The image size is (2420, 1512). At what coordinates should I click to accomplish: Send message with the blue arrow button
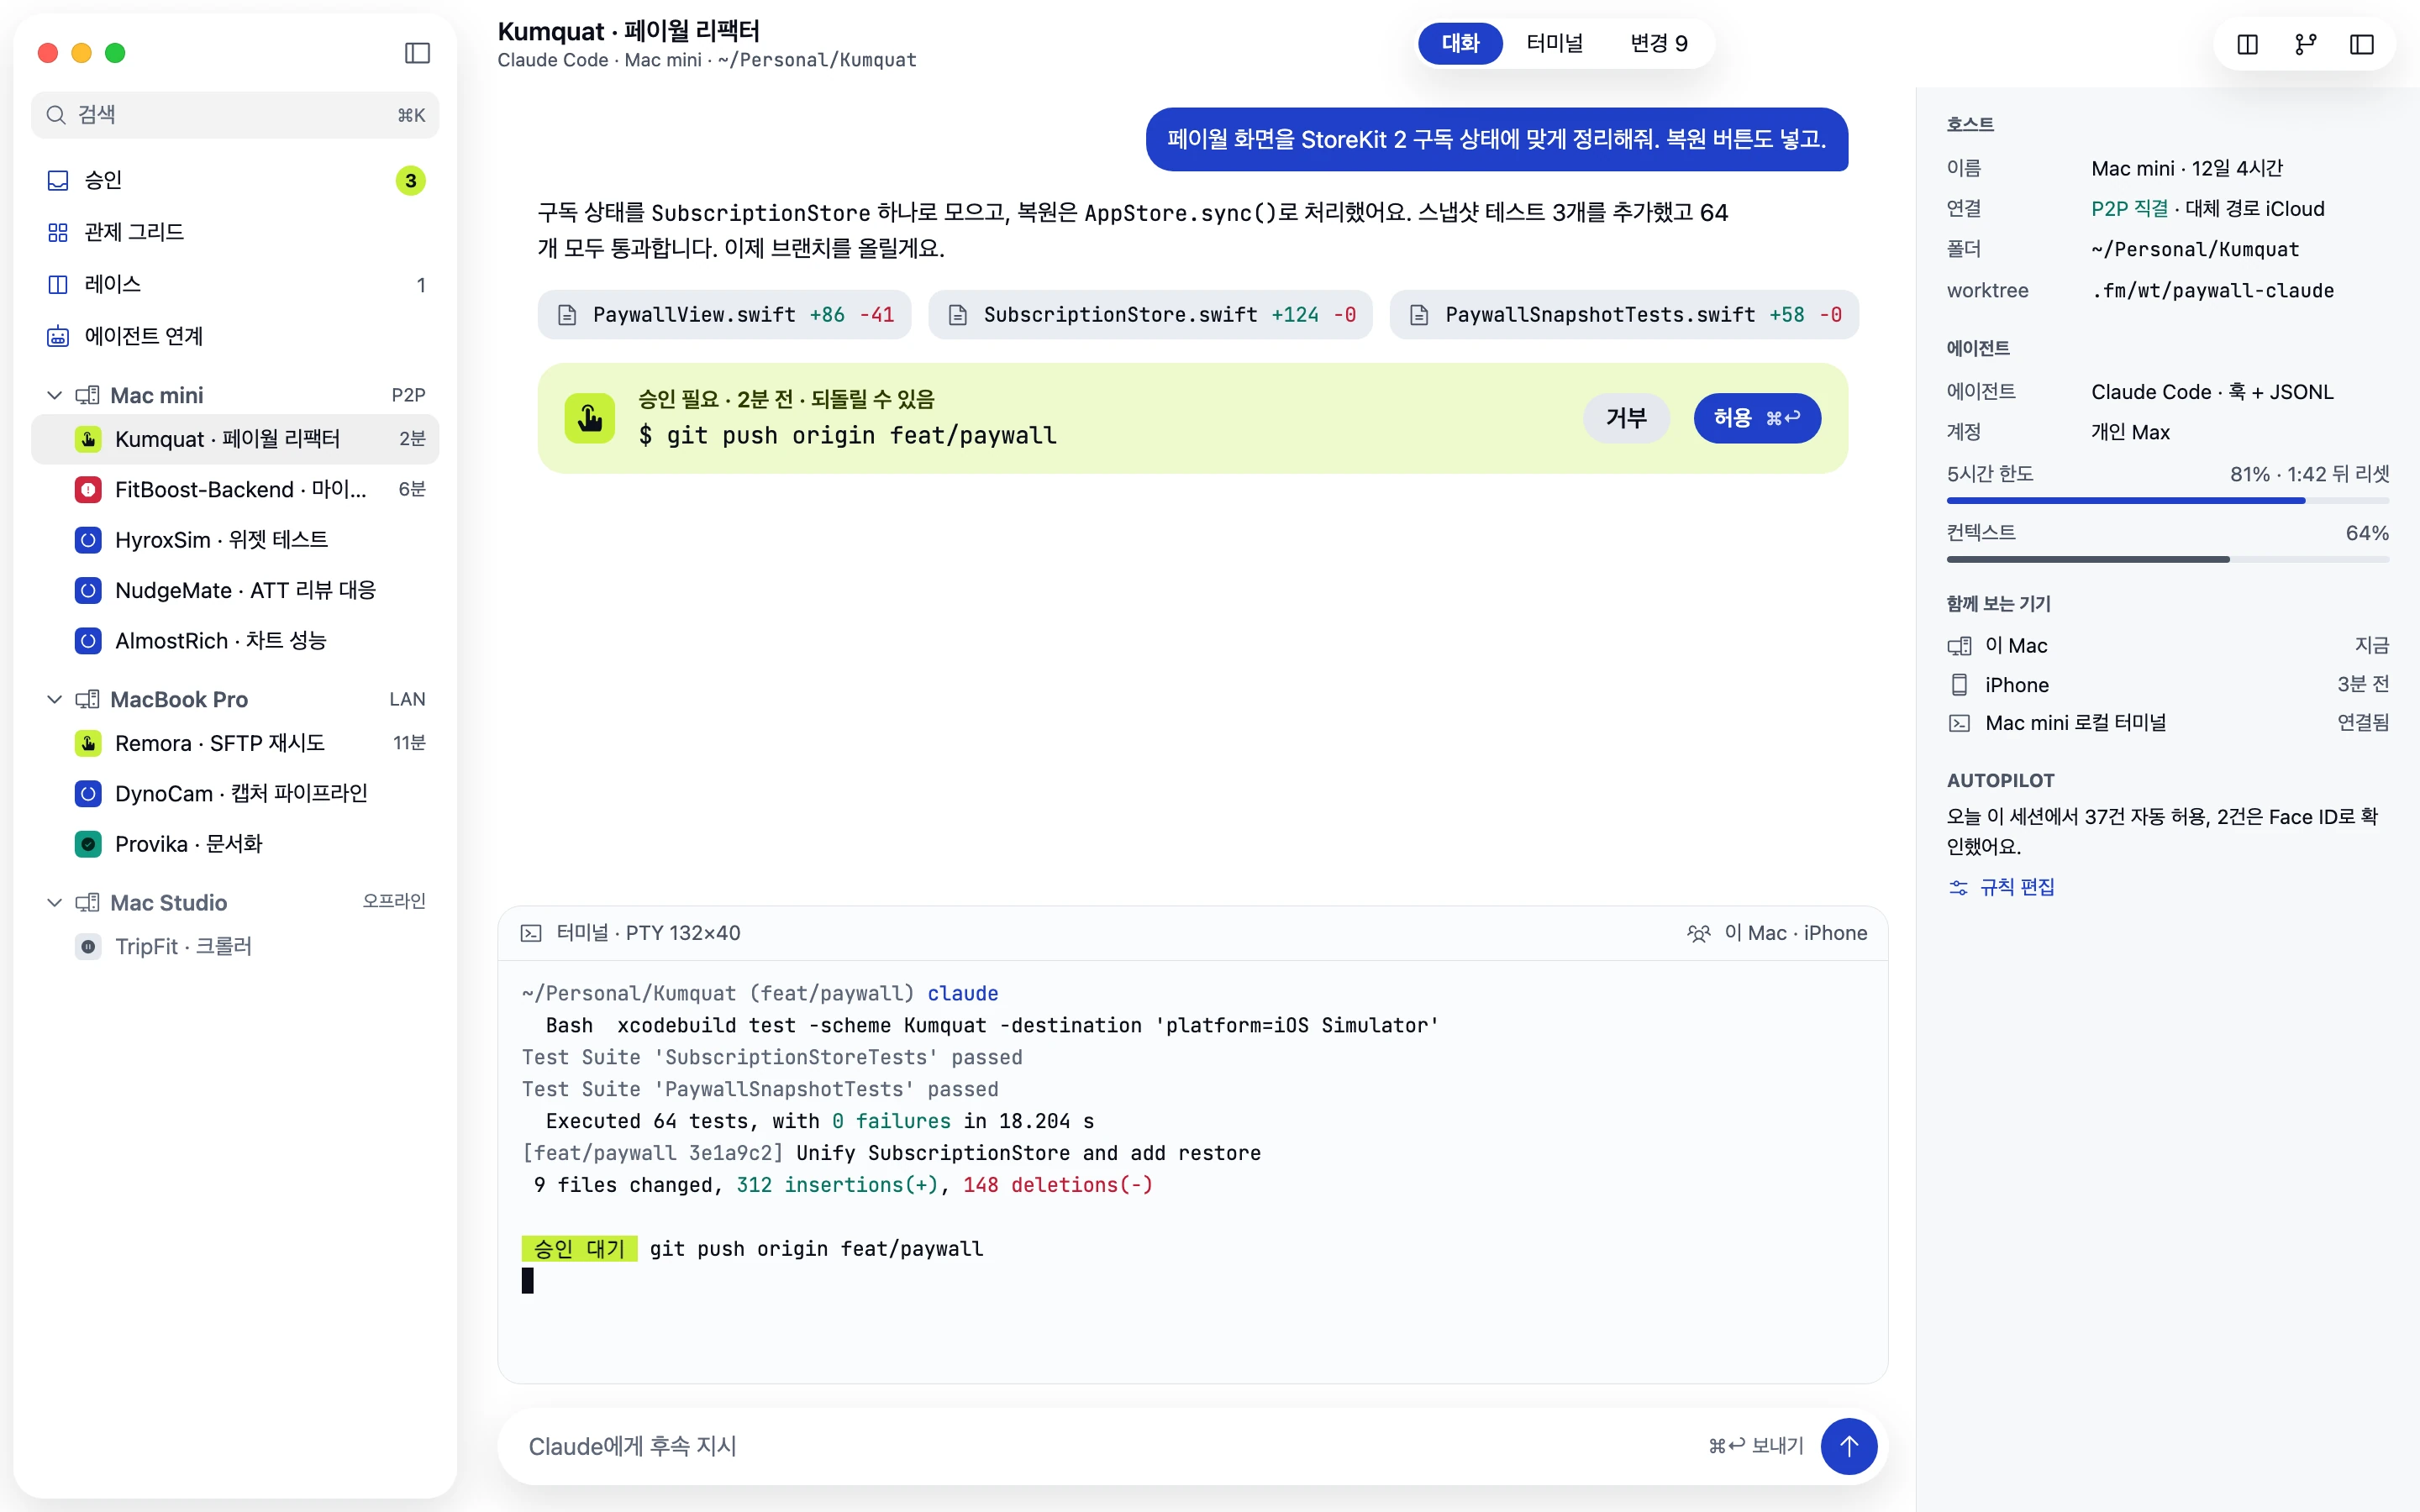pos(1848,1446)
